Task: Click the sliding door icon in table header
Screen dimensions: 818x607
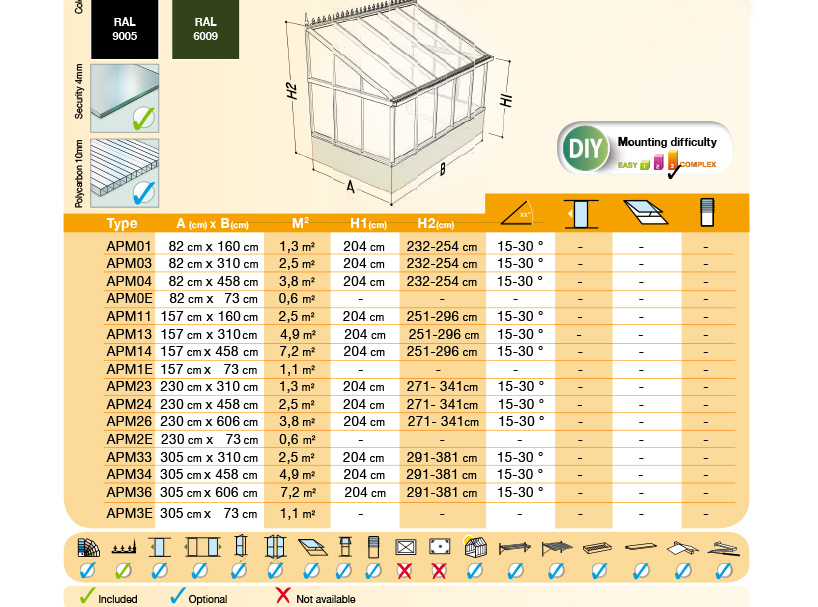Action: tap(581, 214)
